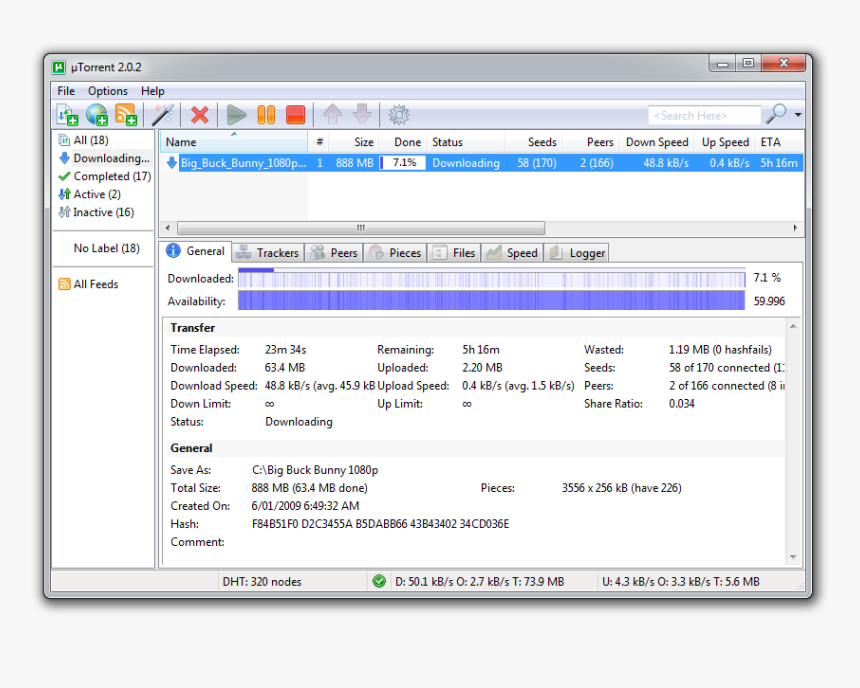860x688 pixels.
Task: Click DHT: 320 nodes in status bar
Action: tap(262, 582)
